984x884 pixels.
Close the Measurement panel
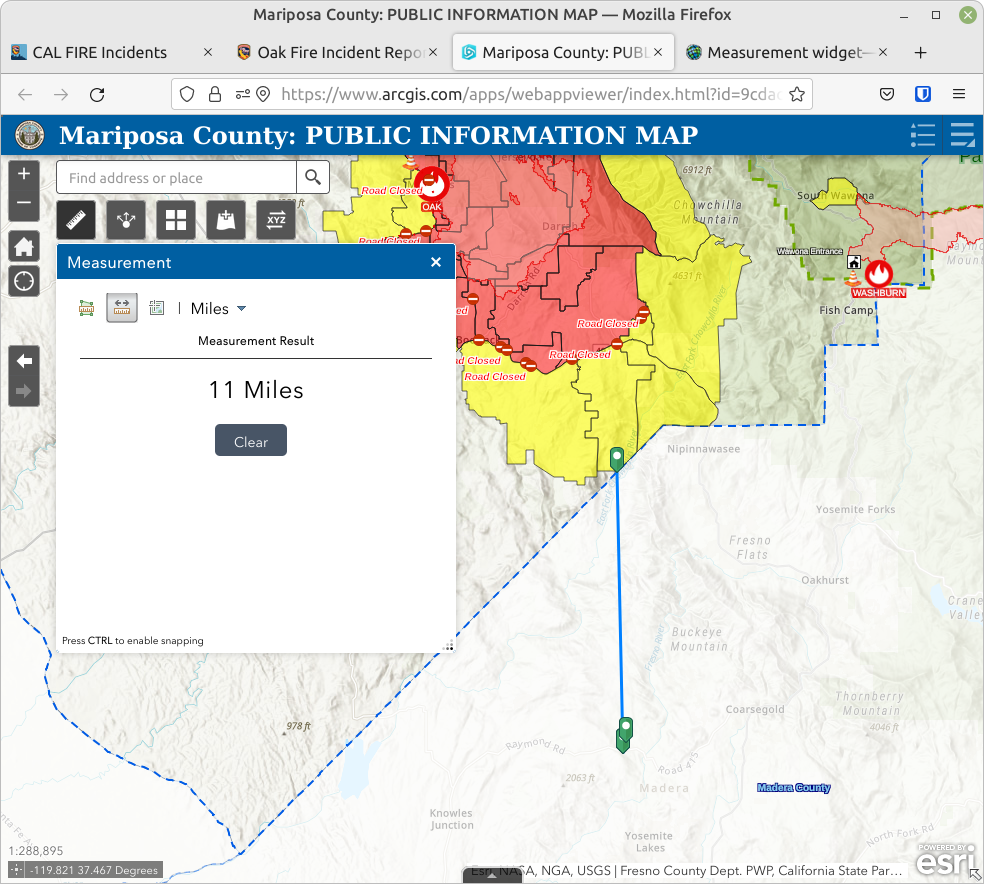pyautogui.click(x=436, y=262)
